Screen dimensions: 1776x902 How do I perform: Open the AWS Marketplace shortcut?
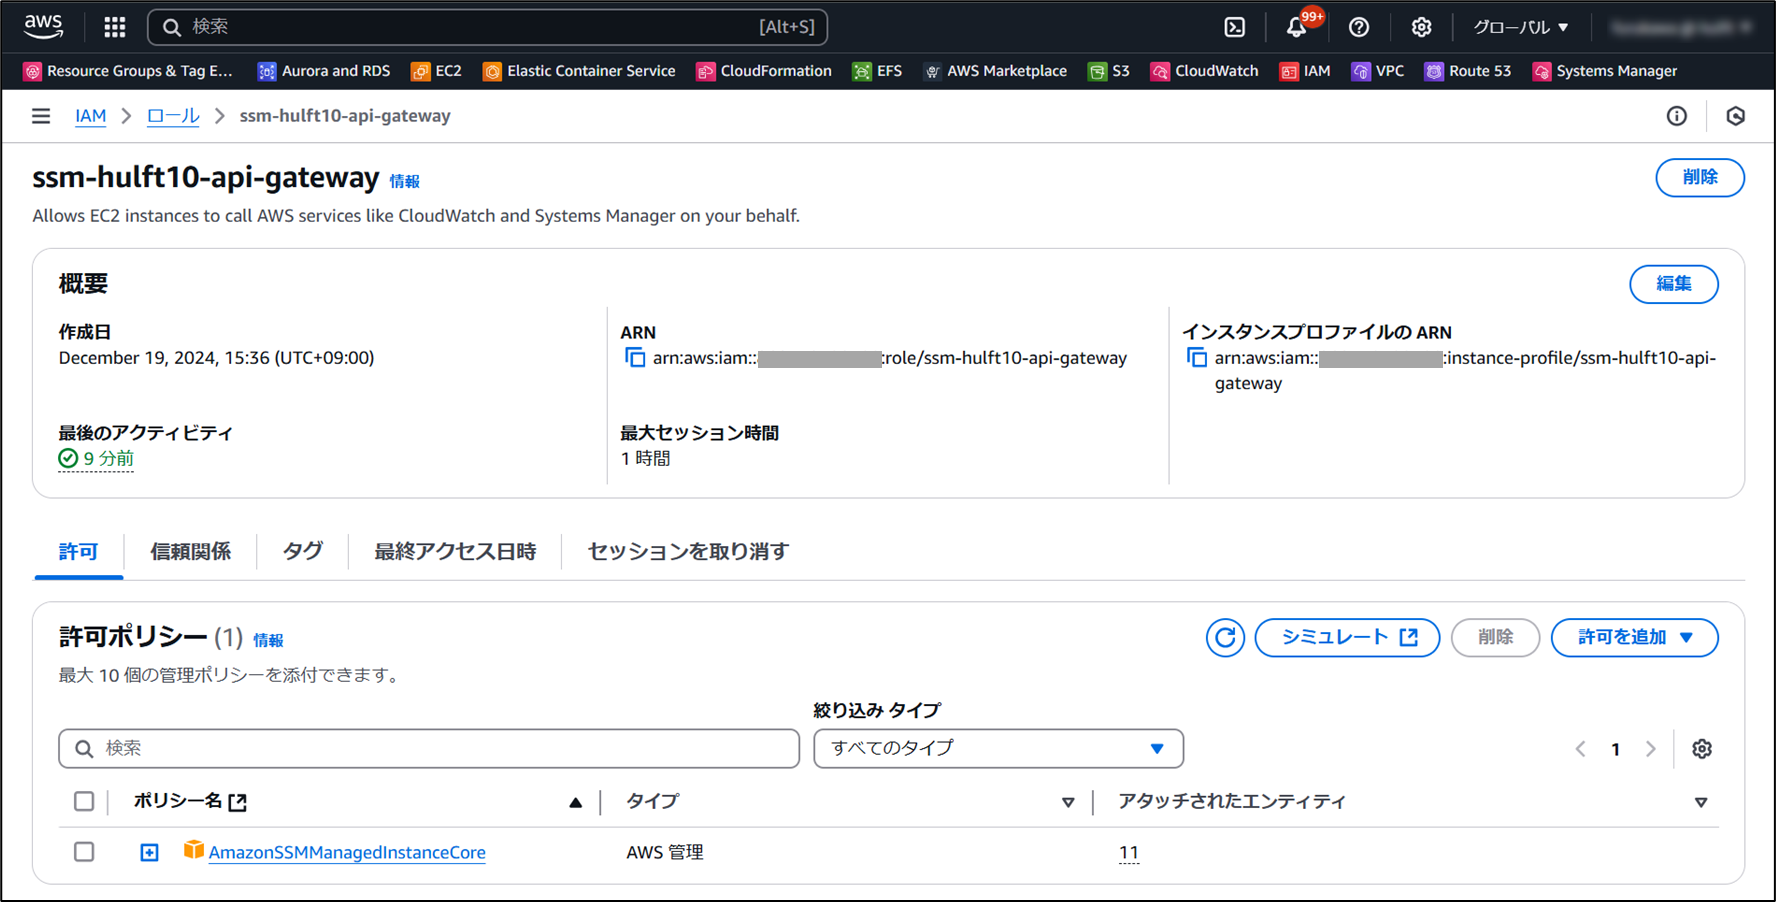pos(995,71)
